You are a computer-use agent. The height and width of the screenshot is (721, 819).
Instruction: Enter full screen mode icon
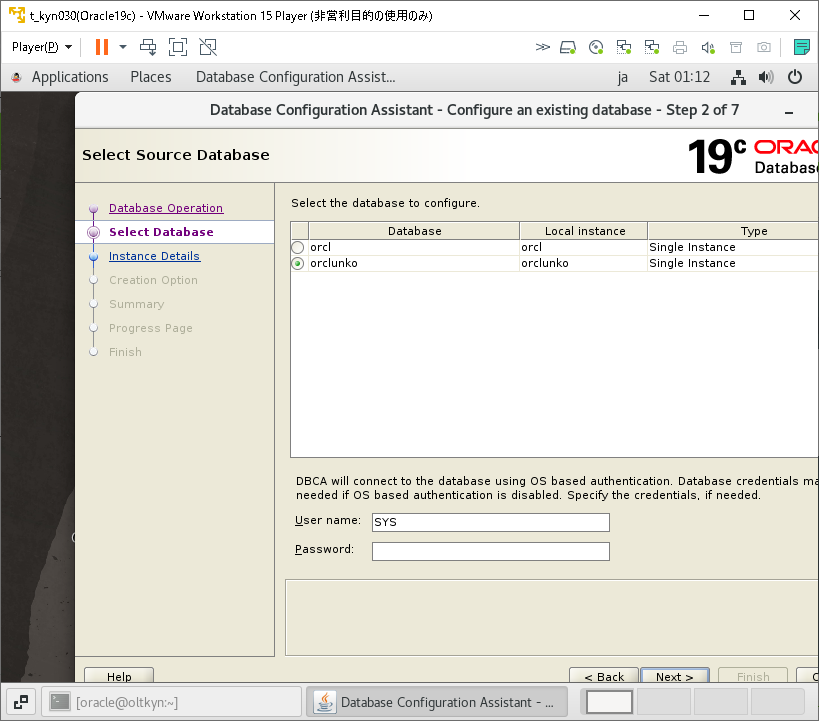[x=178, y=47]
